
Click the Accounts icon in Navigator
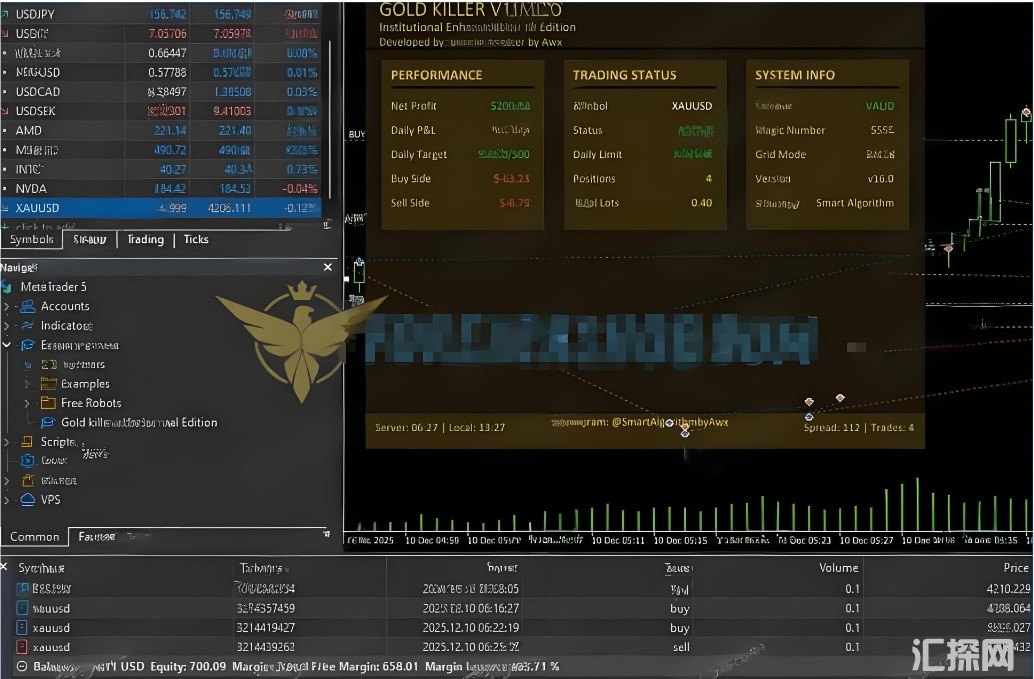point(27,307)
